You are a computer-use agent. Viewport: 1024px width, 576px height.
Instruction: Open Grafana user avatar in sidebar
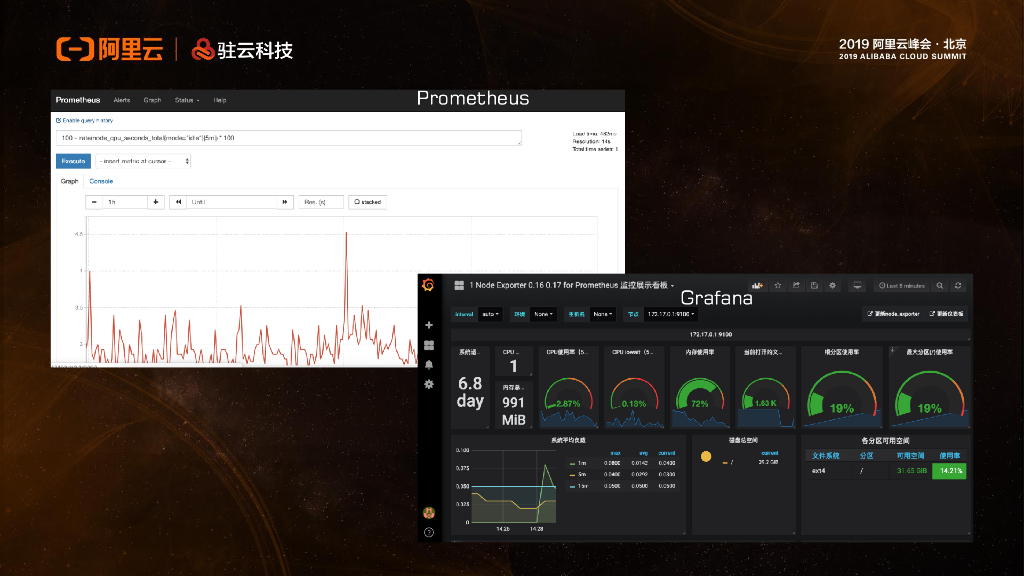429,513
